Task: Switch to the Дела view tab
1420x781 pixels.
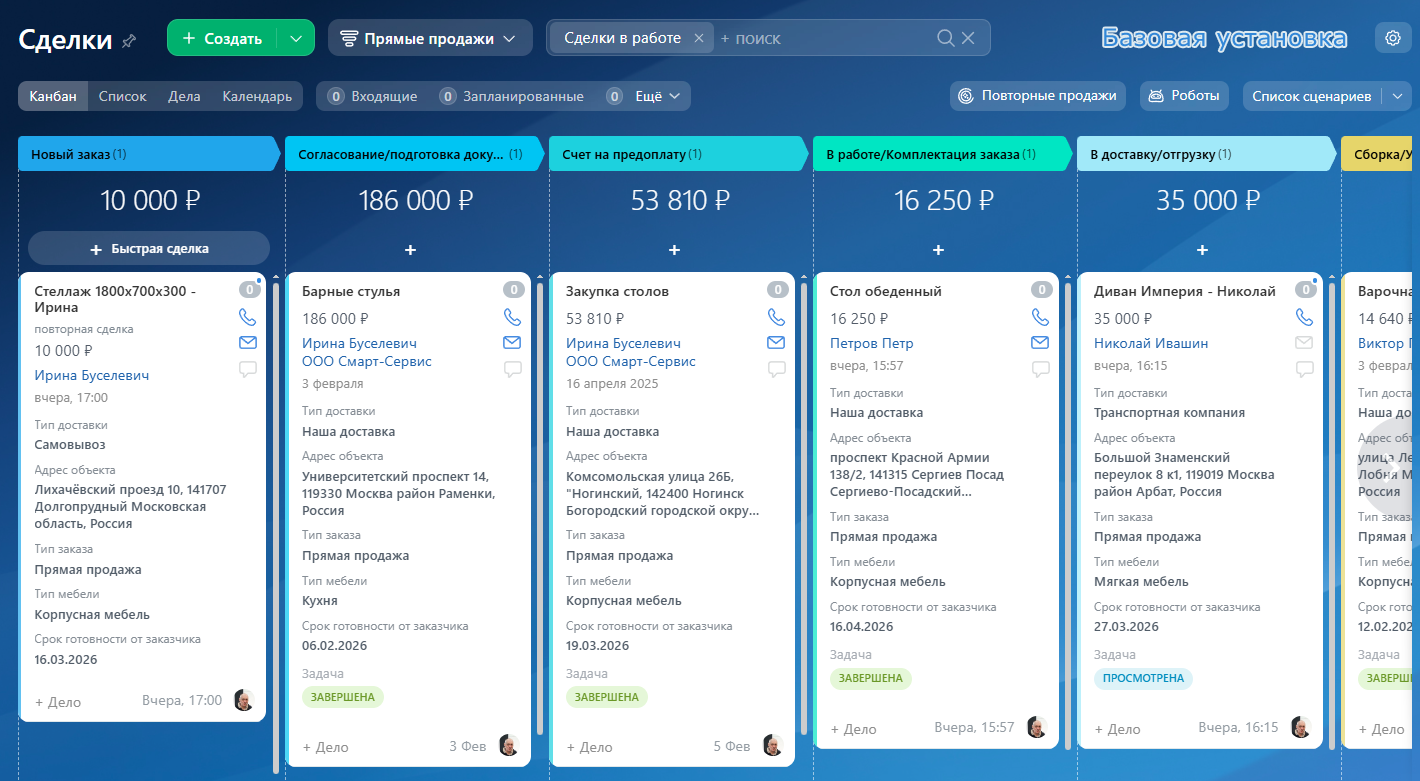Action: tap(184, 96)
